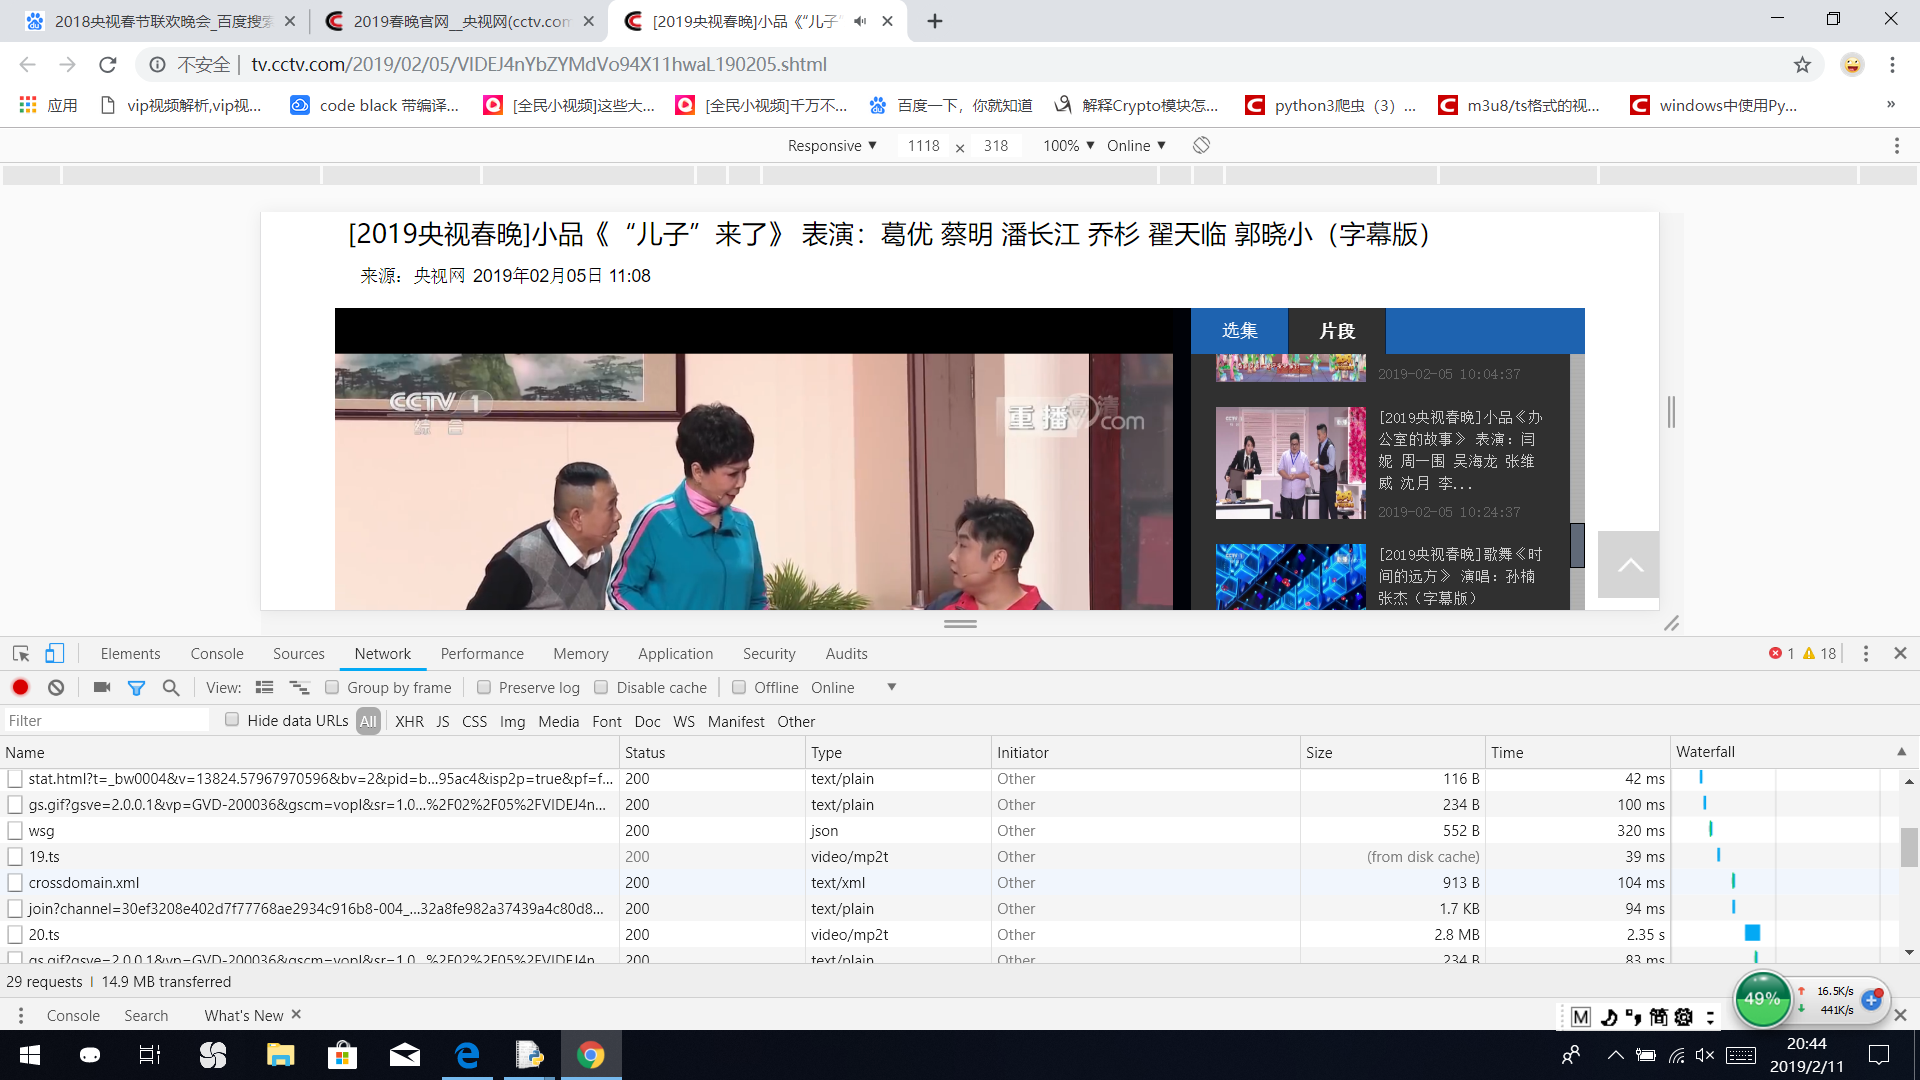
Task: Toggle the show overview icon
Action: (x=299, y=688)
